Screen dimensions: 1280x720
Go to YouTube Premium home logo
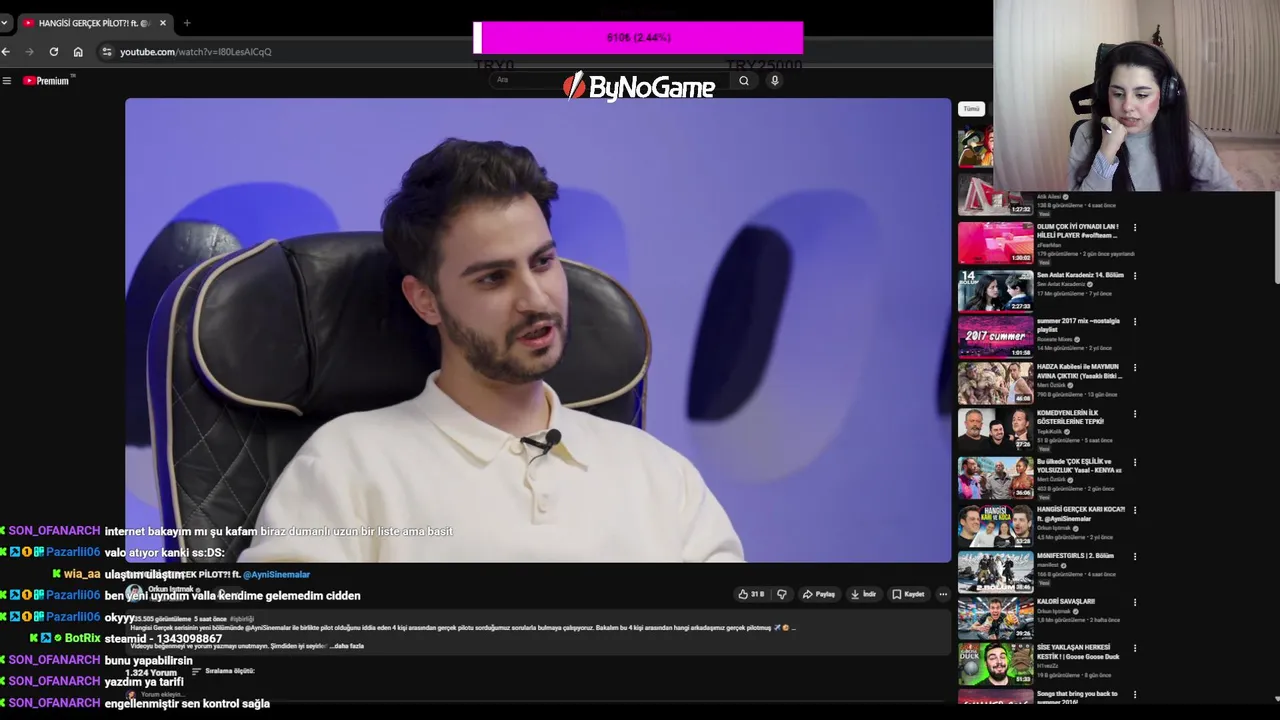pos(46,81)
